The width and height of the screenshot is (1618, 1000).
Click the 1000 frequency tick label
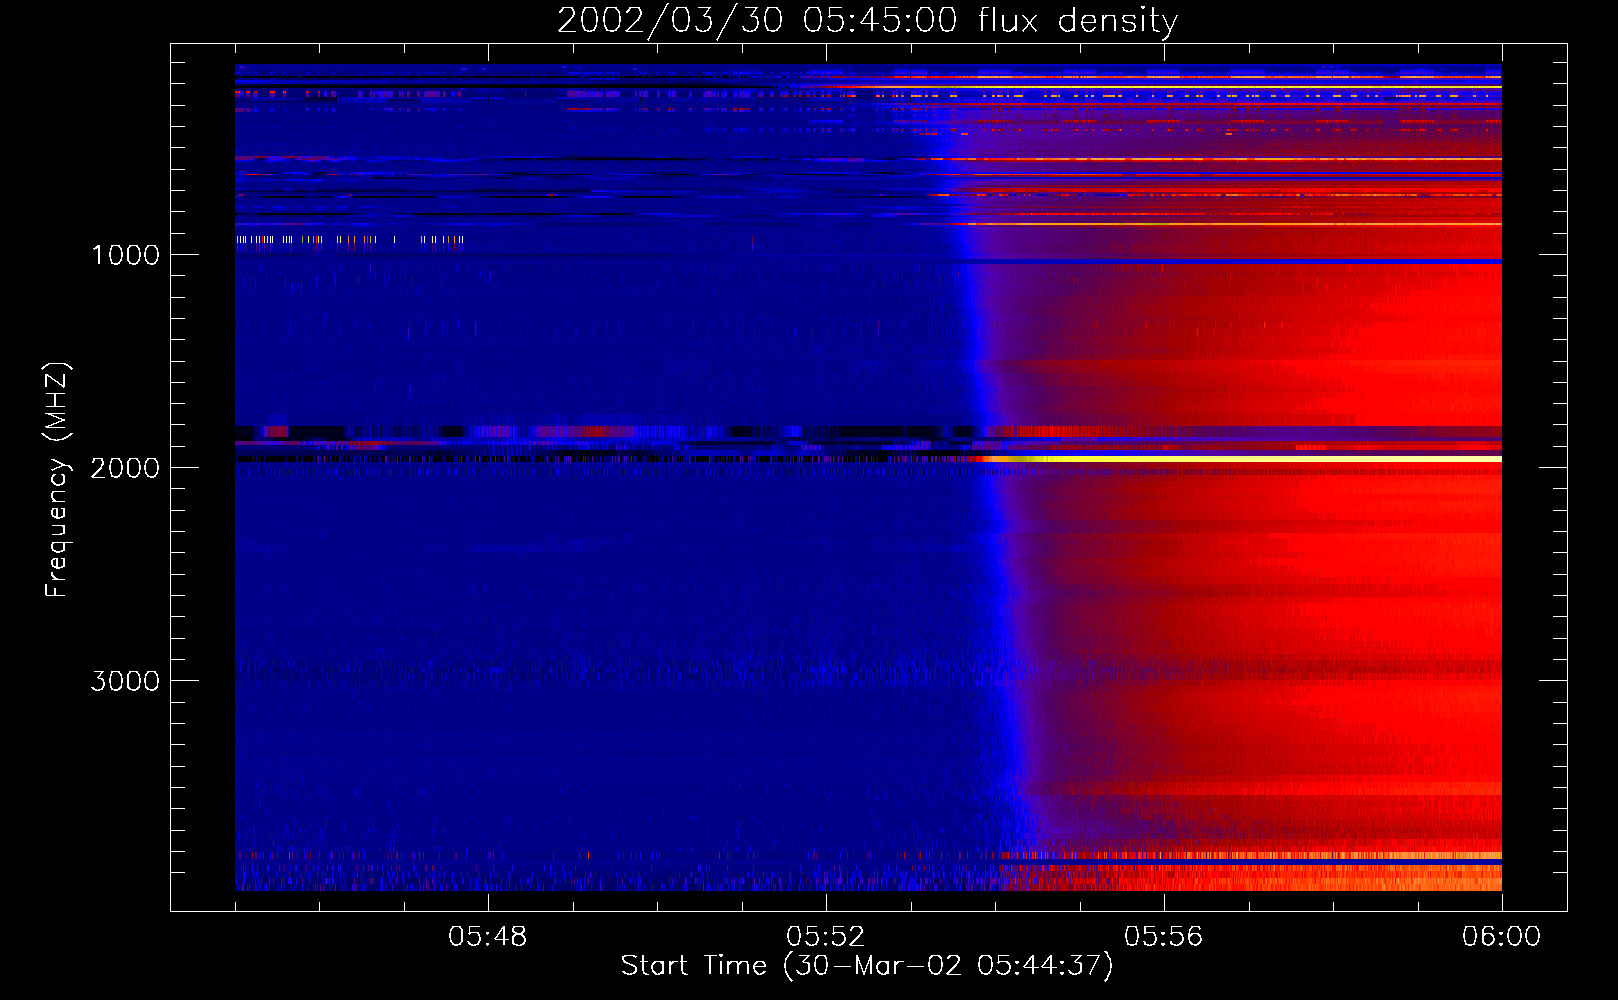[125, 255]
